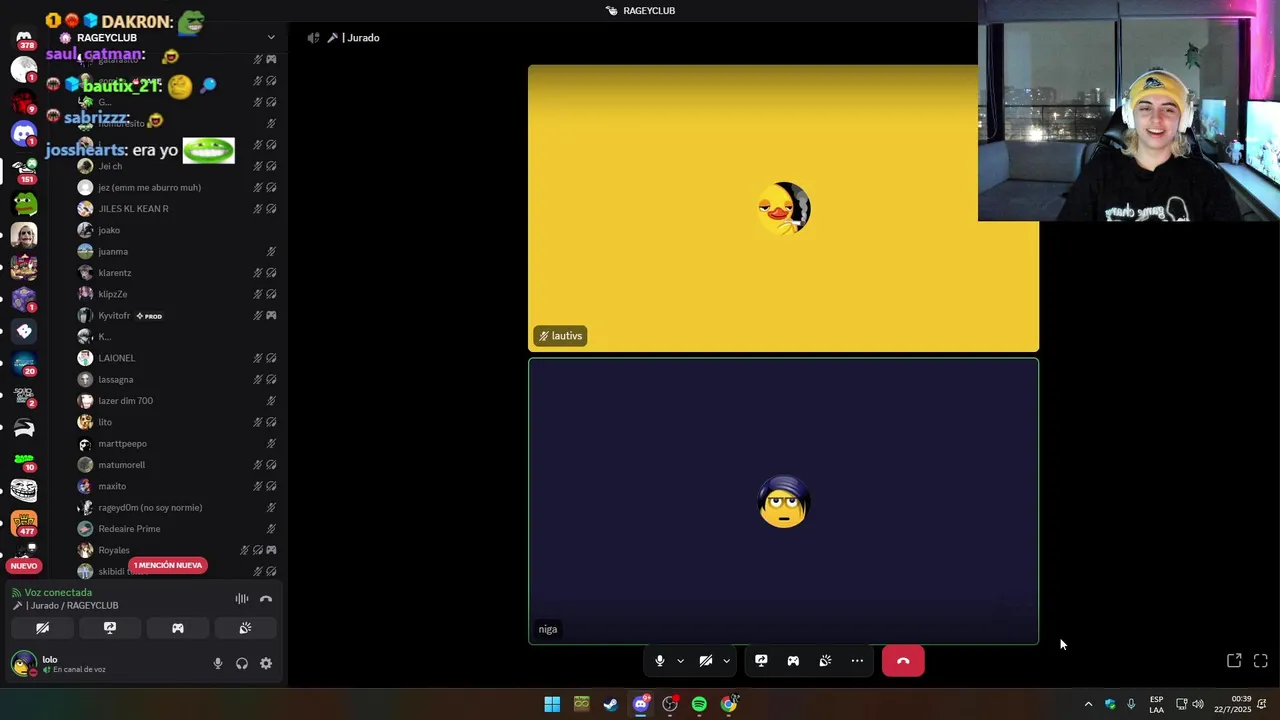Expand RAGEYCLUB server dropdown menu
This screenshot has width=1280, height=720.
coord(271,38)
